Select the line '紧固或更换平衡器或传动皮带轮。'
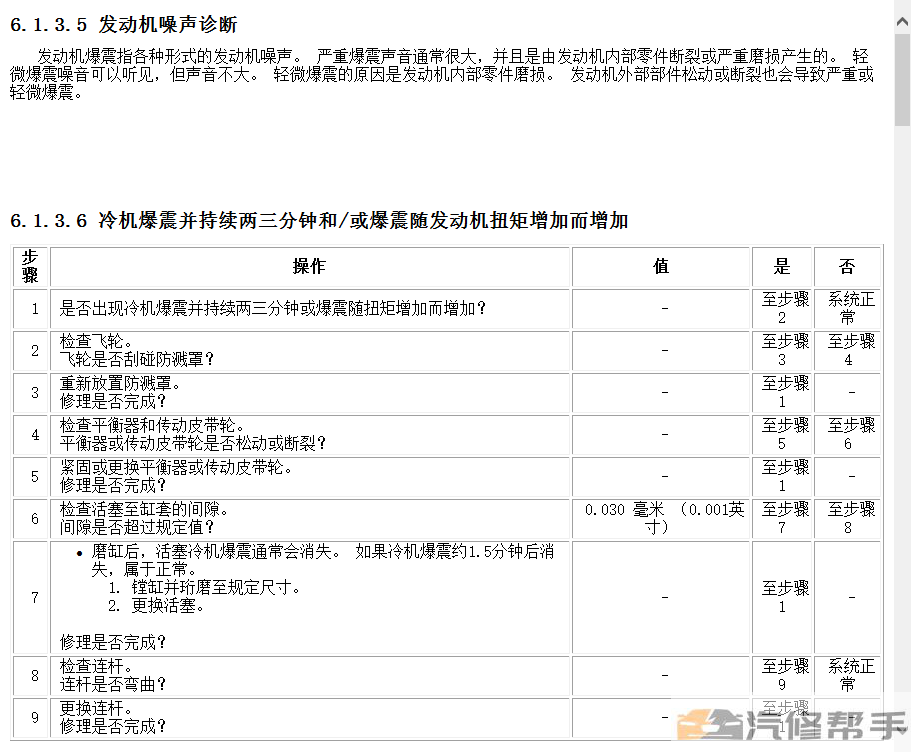This screenshot has height=752, width=911. [176, 467]
